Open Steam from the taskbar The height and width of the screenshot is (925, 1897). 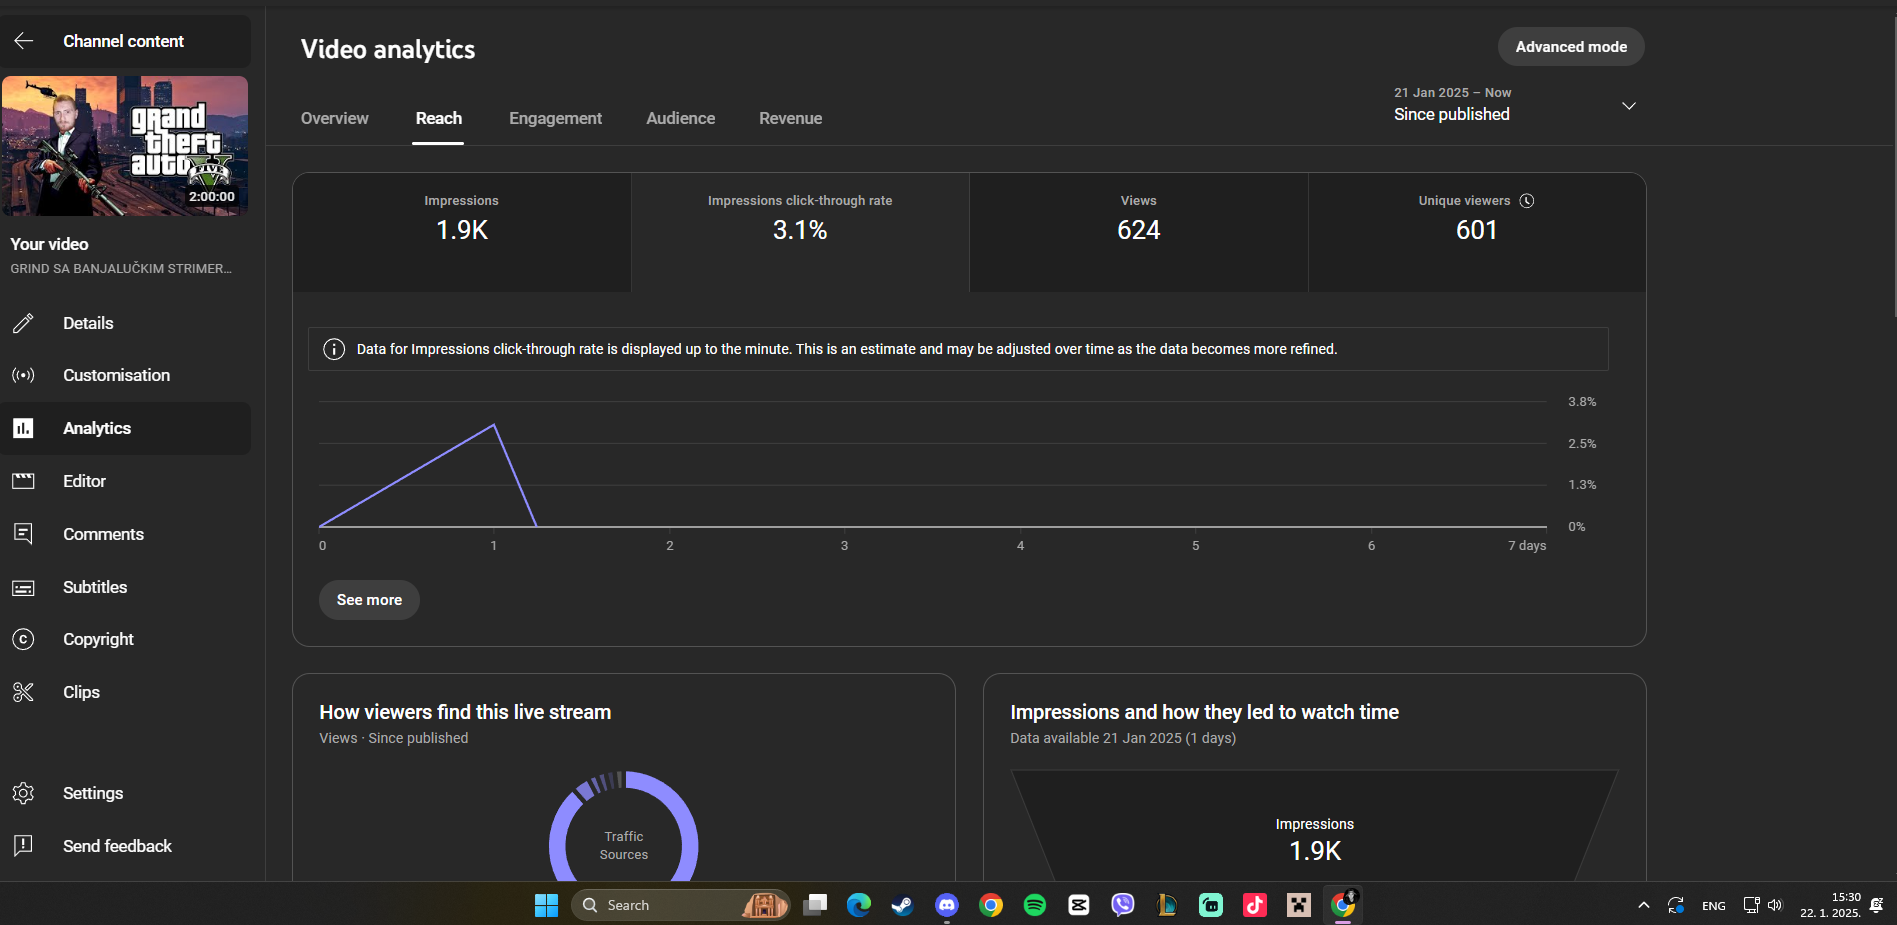(903, 905)
